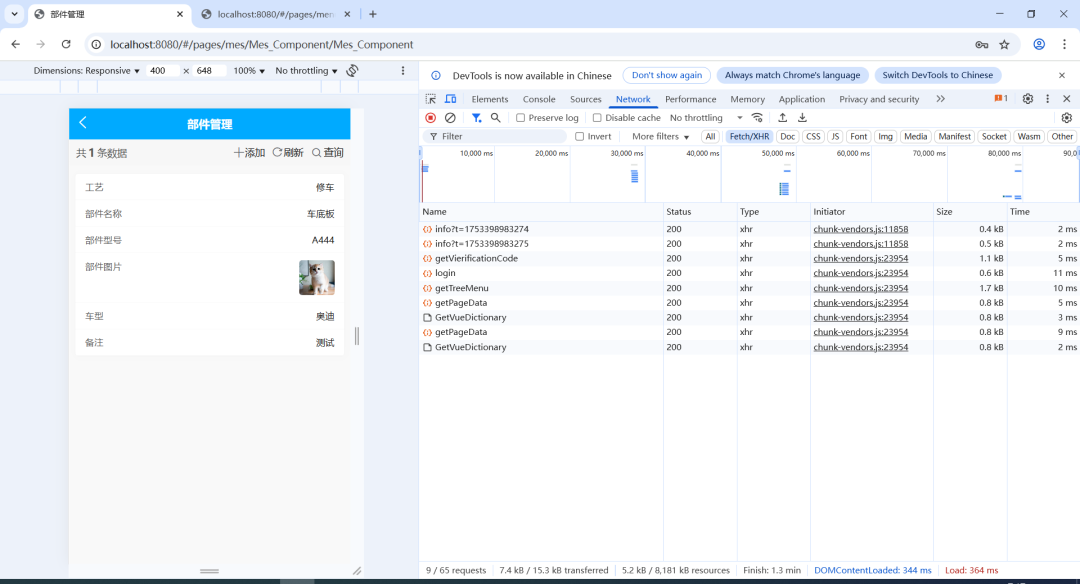Rotate the device viewport
1080x584 pixels.
coord(352,71)
